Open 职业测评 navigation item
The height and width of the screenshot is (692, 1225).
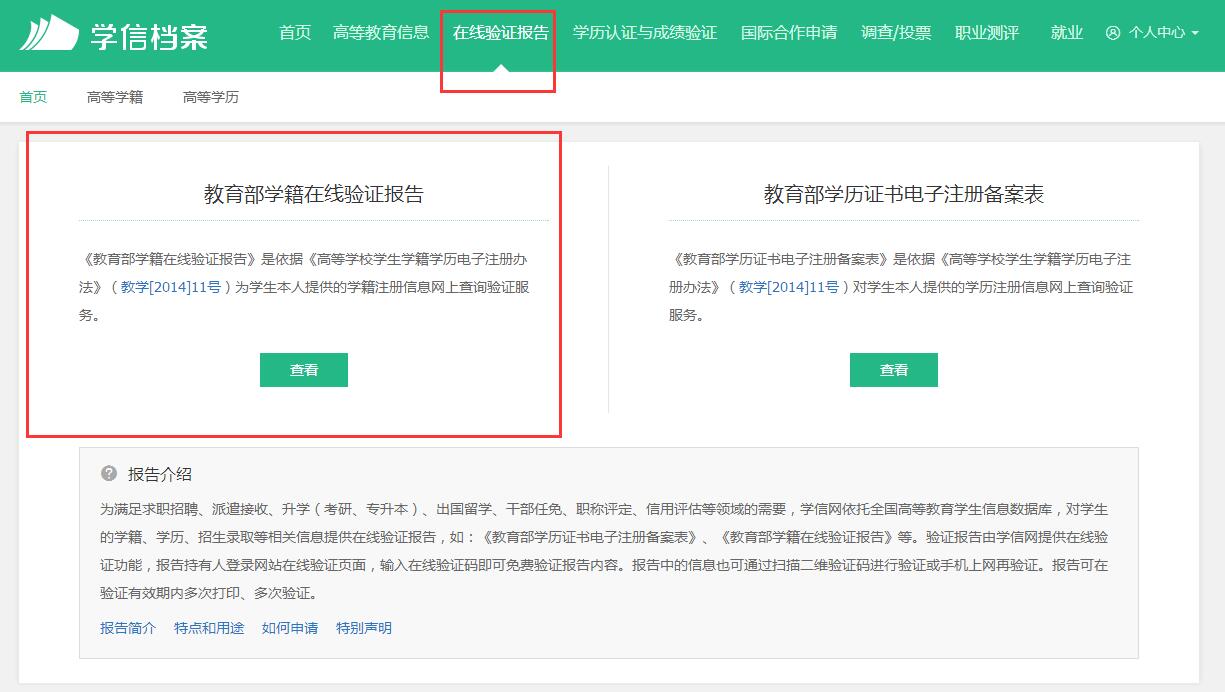tap(987, 33)
